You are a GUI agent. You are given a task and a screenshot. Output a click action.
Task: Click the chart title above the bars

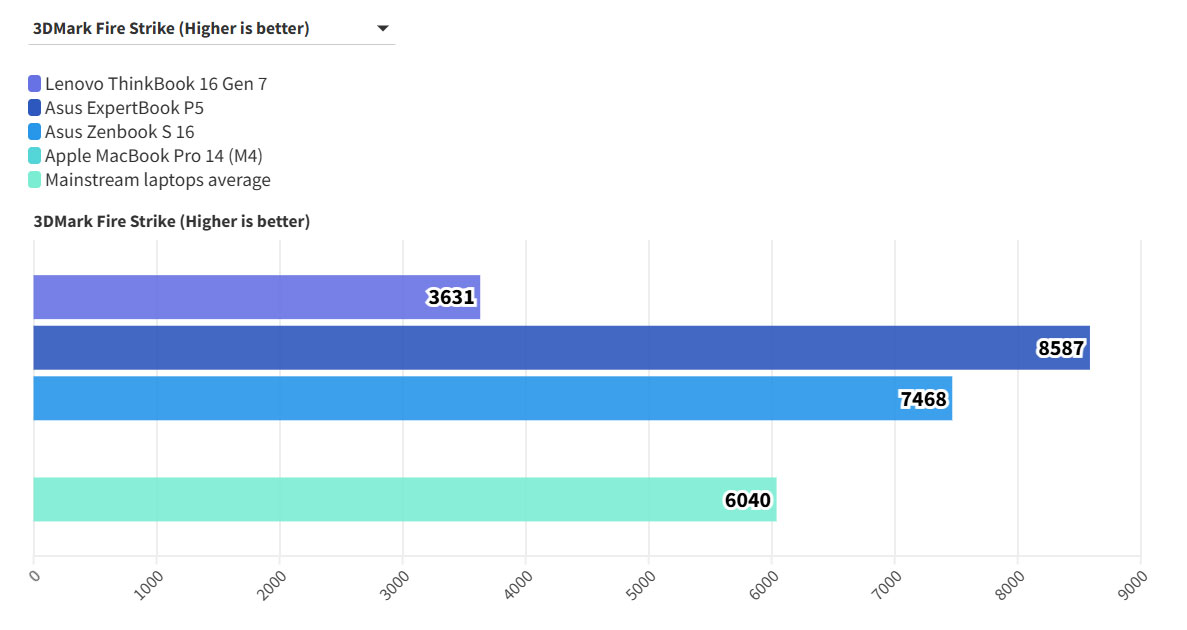pyautogui.click(x=172, y=221)
